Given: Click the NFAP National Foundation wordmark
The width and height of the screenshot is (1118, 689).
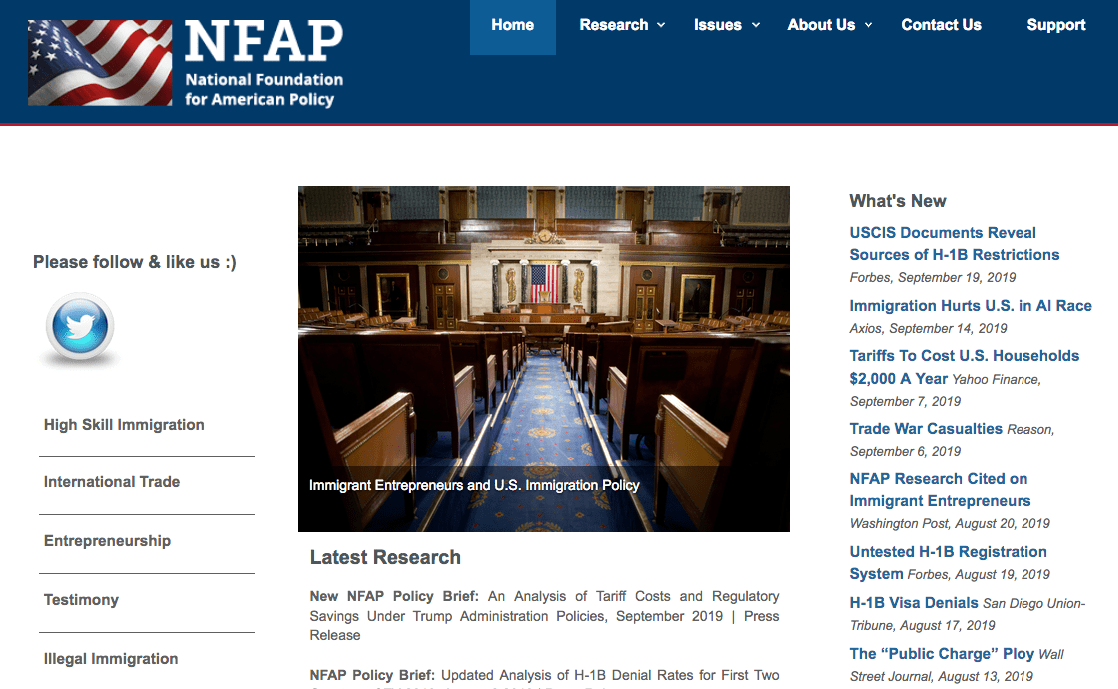Looking at the screenshot, I should 264,63.
